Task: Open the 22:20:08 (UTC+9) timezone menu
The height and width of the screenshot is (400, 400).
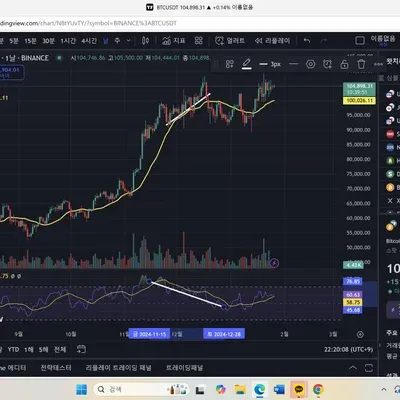Action: point(348,349)
